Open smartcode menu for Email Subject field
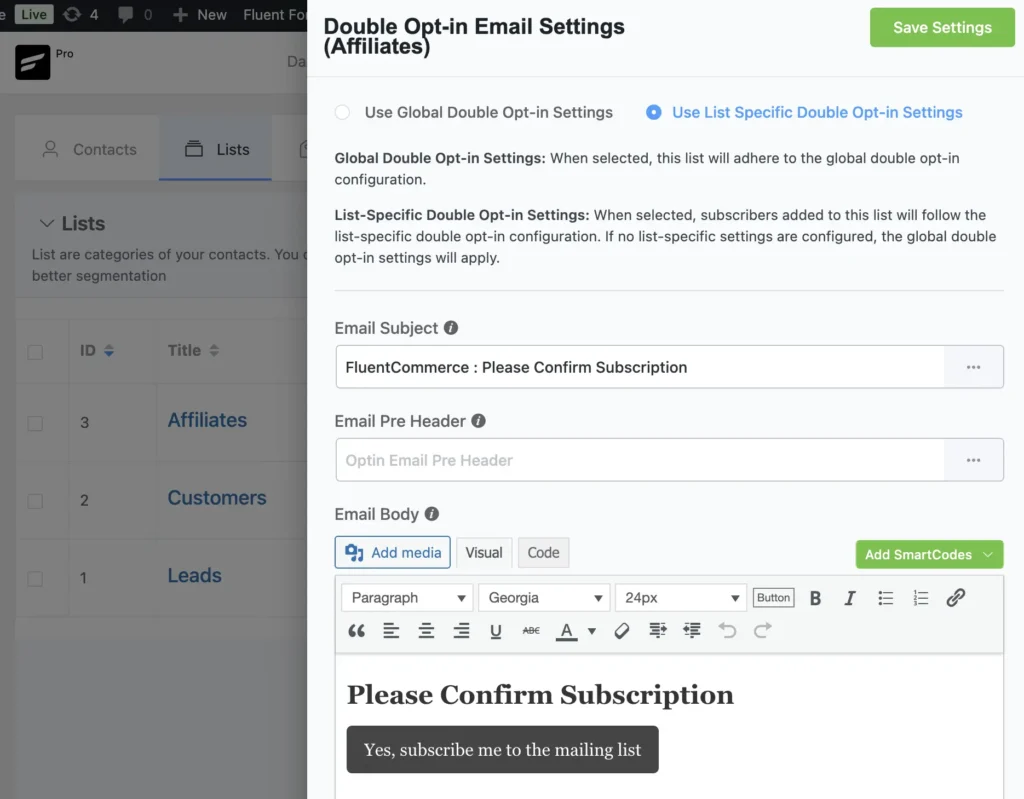Viewport: 1024px width, 799px height. [x=974, y=367]
